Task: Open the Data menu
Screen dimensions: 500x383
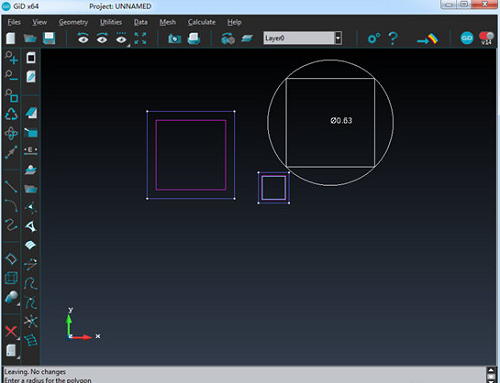Action: click(141, 22)
